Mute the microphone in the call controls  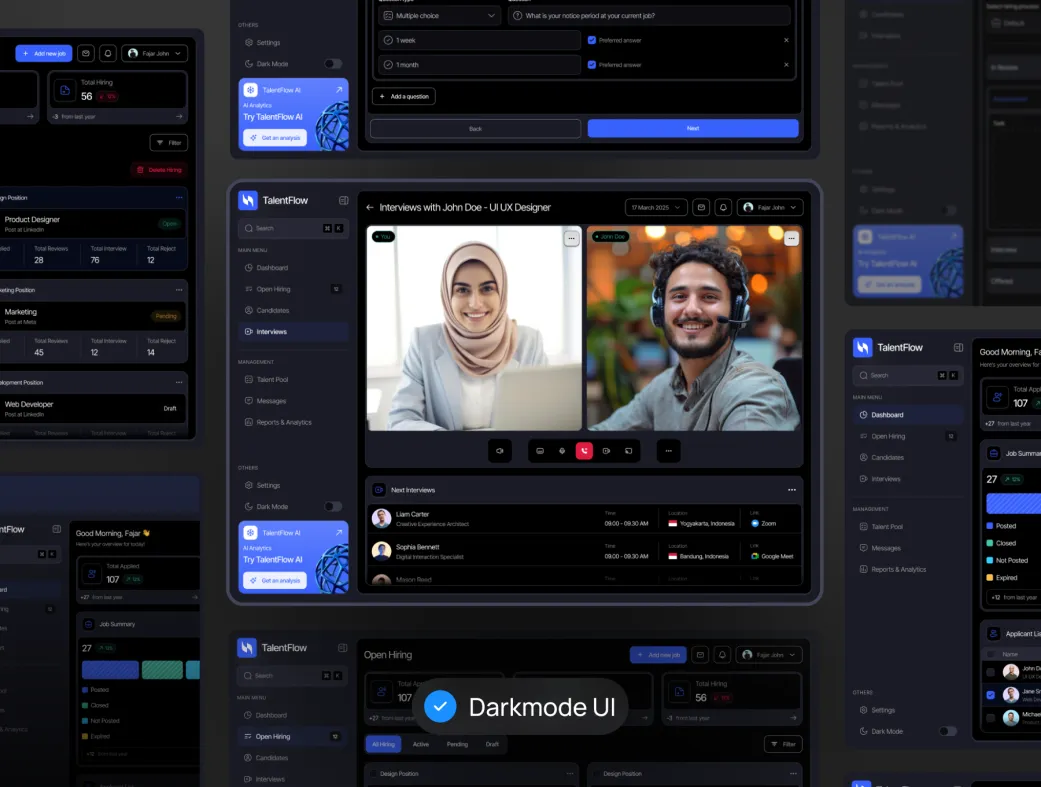562,451
